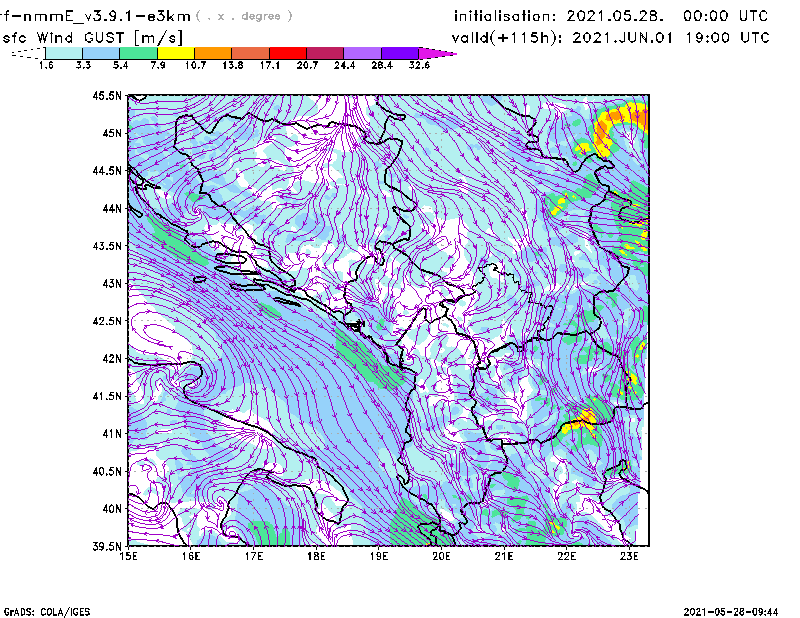Click the valid time '19:00 UTC'

pyautogui.click(x=728, y=38)
